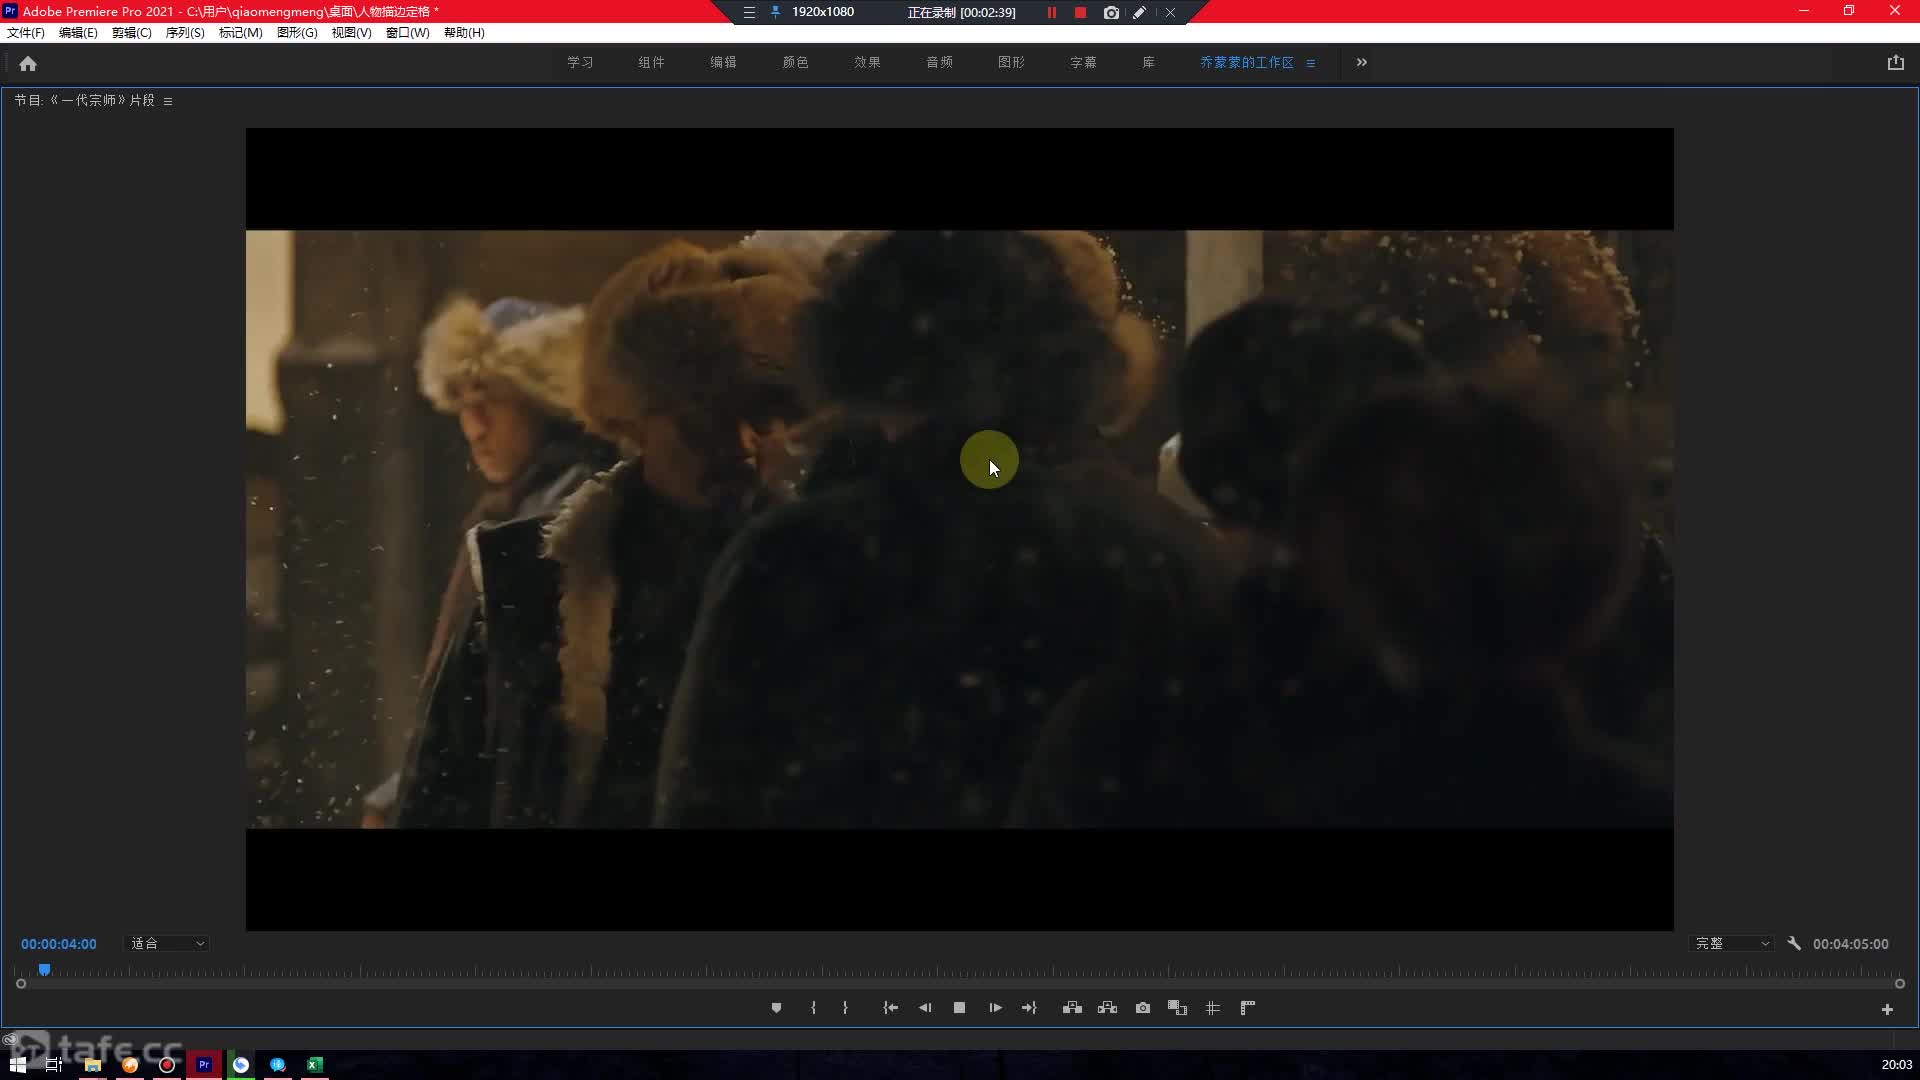This screenshot has width=1920, height=1080.
Task: Step back one frame
Action: pos(925,1008)
